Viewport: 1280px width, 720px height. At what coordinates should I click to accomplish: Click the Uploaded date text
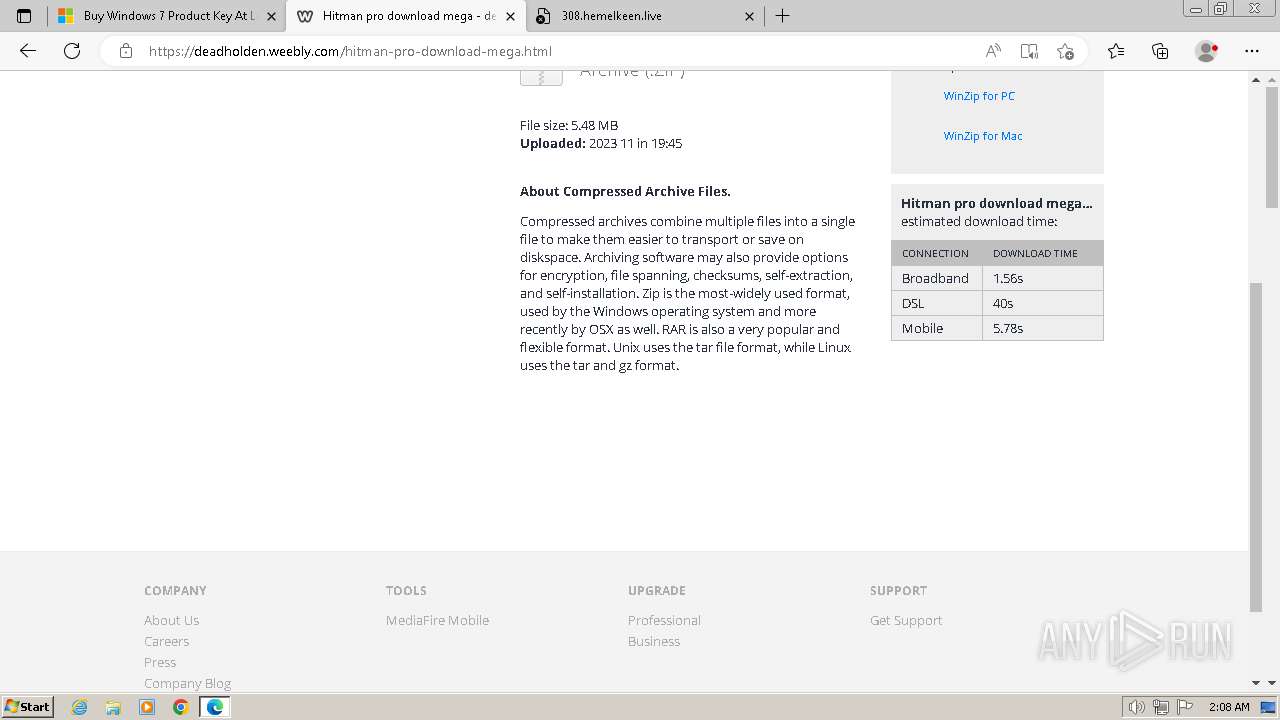coord(601,143)
